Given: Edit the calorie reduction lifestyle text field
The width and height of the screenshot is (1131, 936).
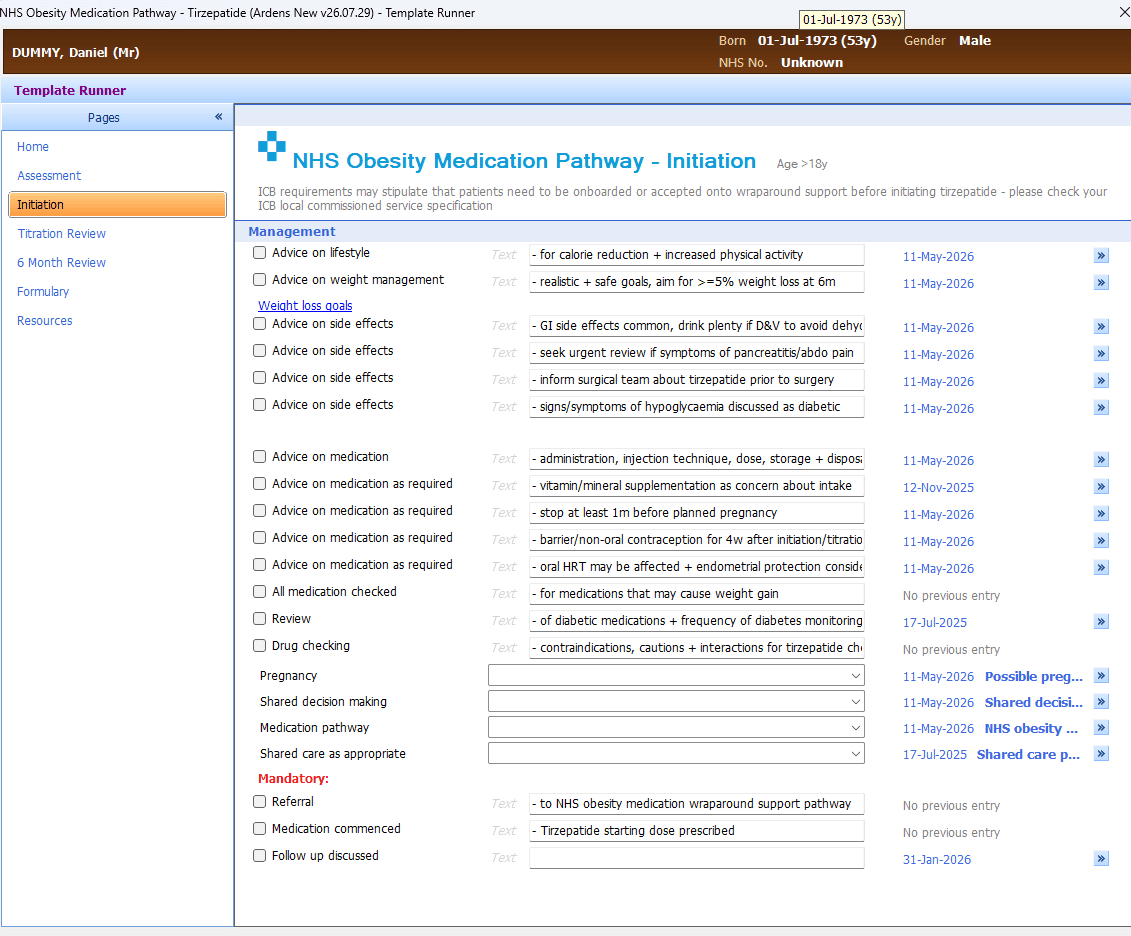Looking at the screenshot, I should pos(697,255).
